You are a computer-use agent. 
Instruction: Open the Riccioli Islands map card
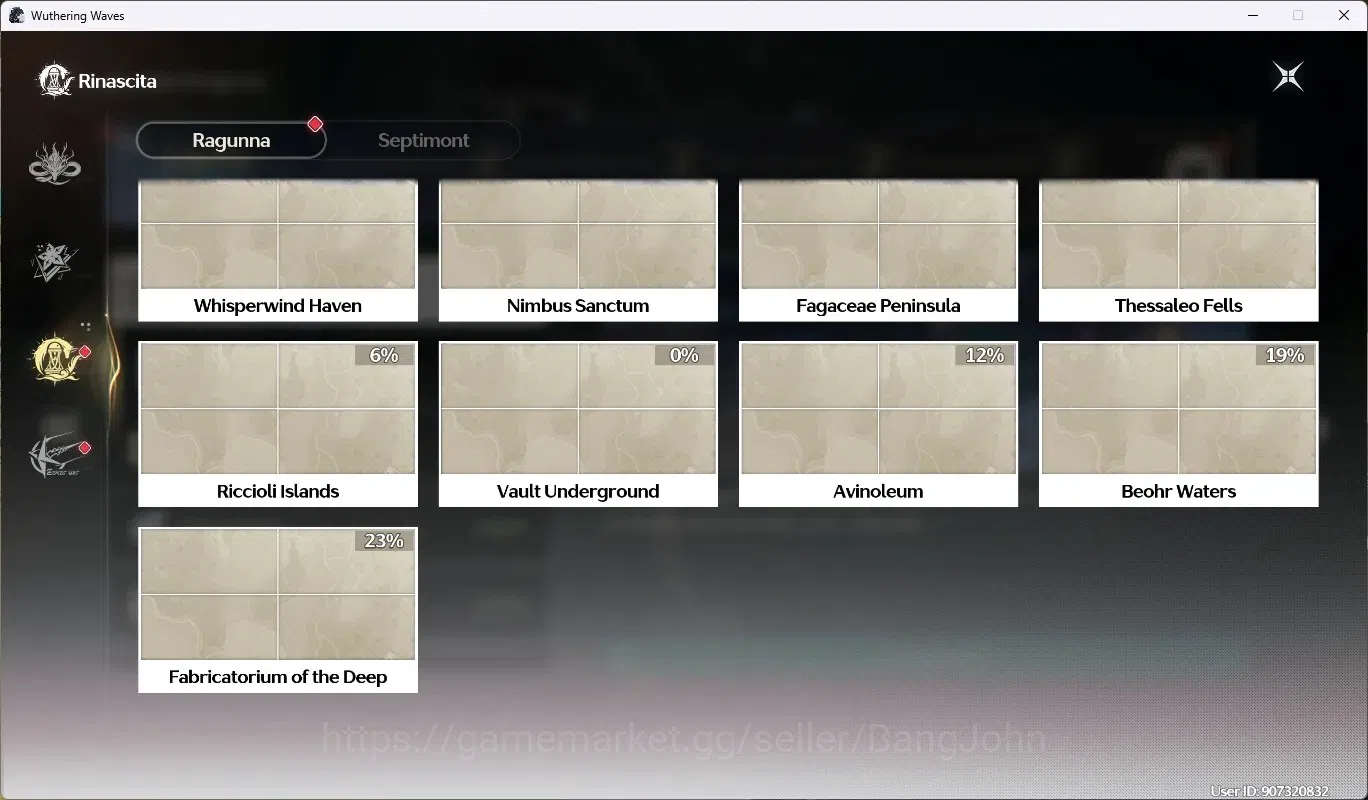[278, 424]
